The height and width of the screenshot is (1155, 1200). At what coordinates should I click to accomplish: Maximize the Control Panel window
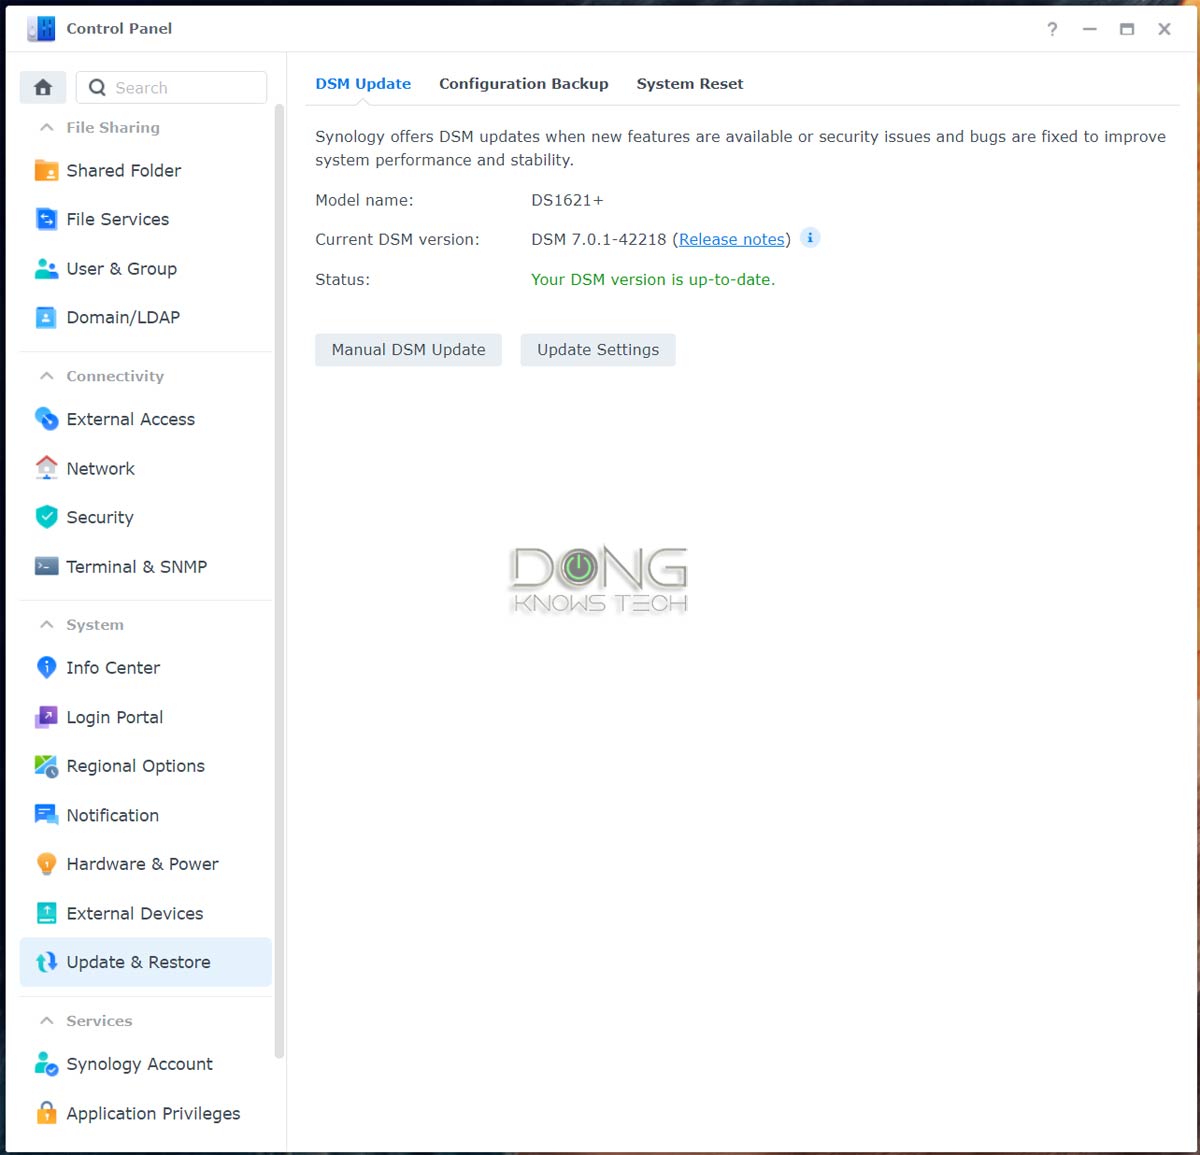tap(1127, 29)
